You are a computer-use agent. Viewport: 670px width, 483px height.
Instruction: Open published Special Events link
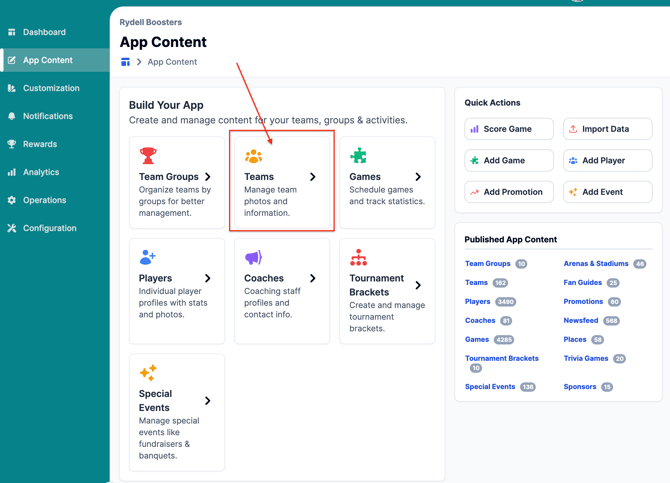click(490, 386)
